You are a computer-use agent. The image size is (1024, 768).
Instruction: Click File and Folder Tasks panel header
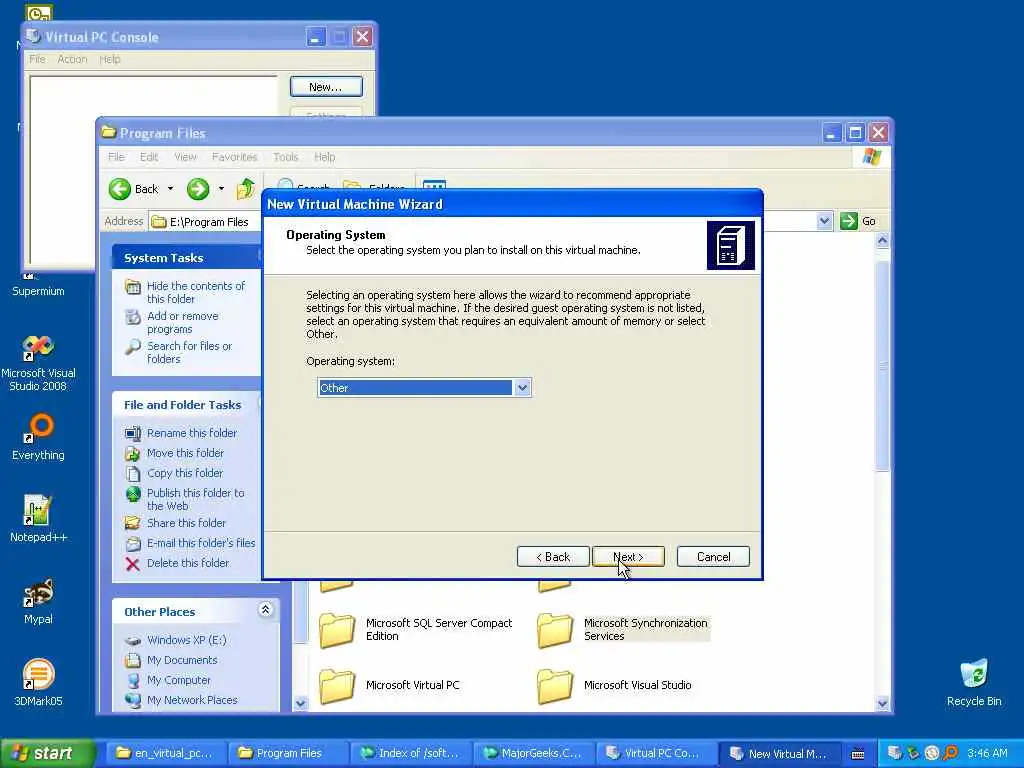[187, 405]
